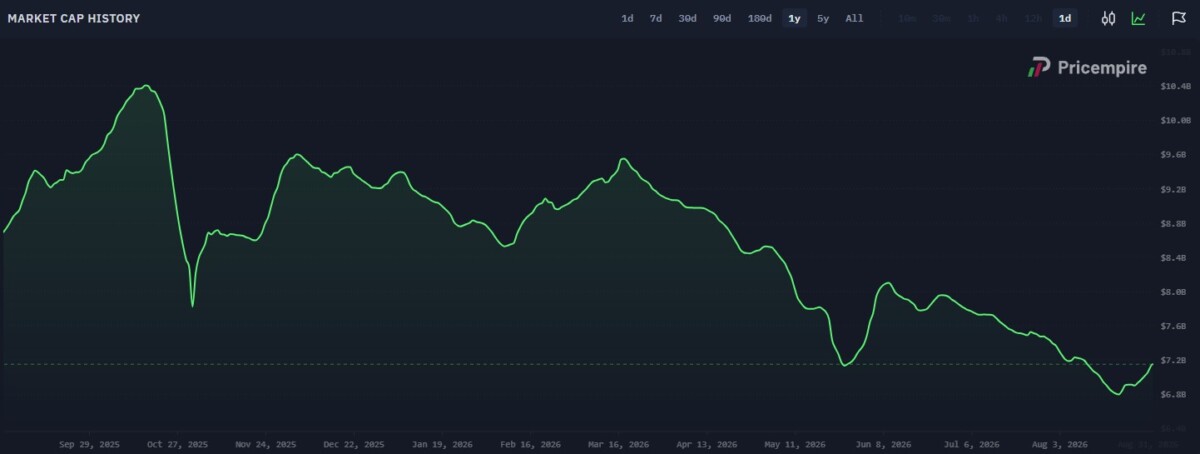Screen dimensions: 1200x454
Task: Choose the 4h candle interval
Action: tap(1001, 18)
